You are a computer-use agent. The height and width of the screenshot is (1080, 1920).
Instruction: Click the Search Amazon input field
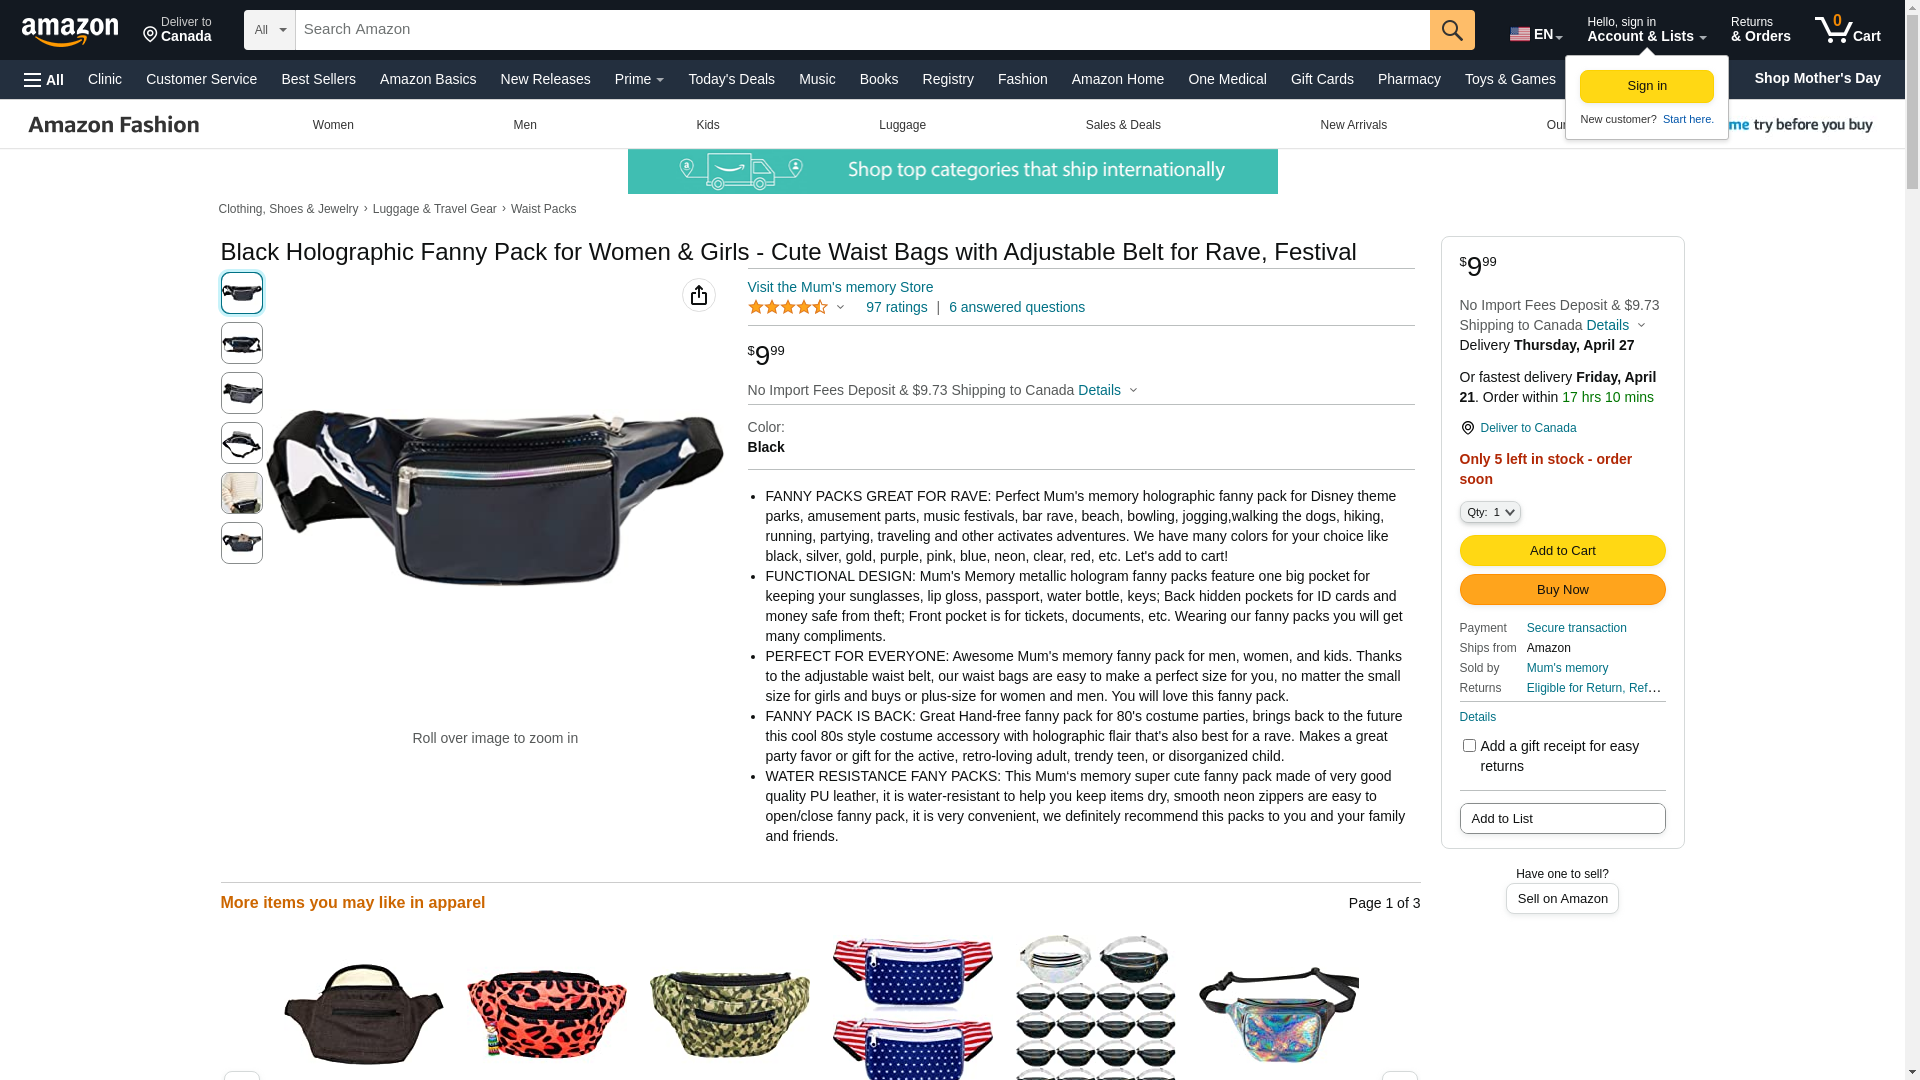click(x=863, y=30)
